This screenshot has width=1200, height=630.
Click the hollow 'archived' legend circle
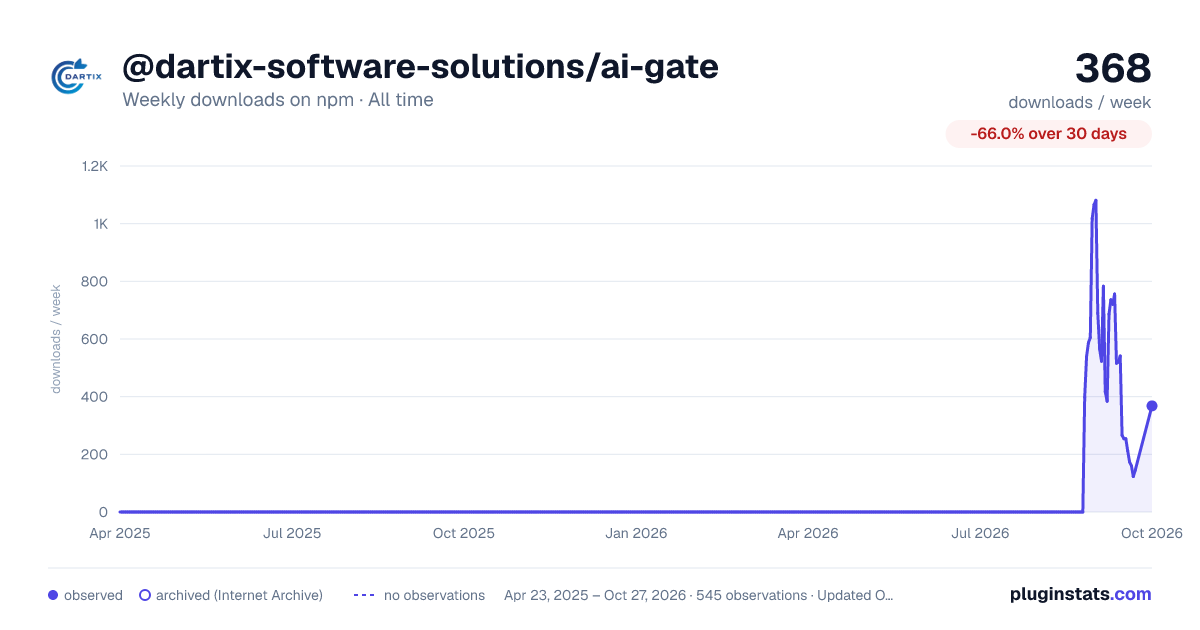[144, 595]
